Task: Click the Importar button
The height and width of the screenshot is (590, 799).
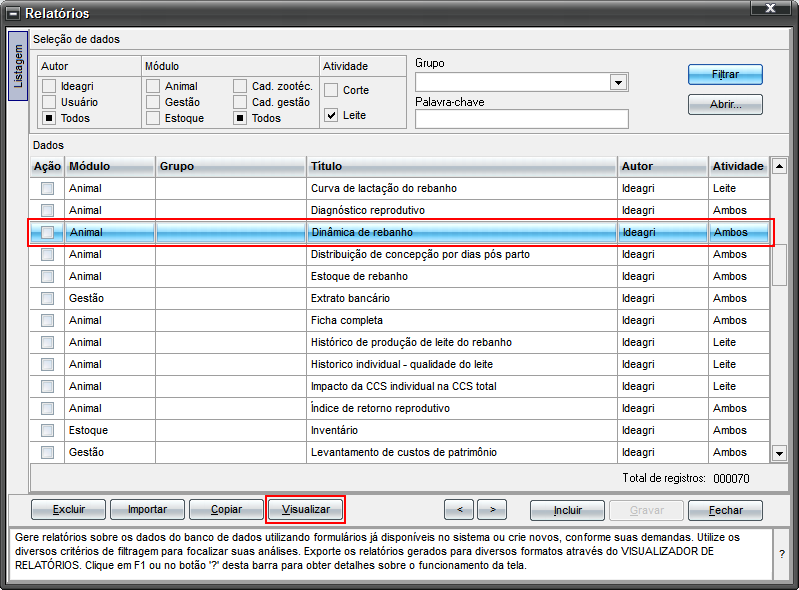Action: [x=147, y=509]
